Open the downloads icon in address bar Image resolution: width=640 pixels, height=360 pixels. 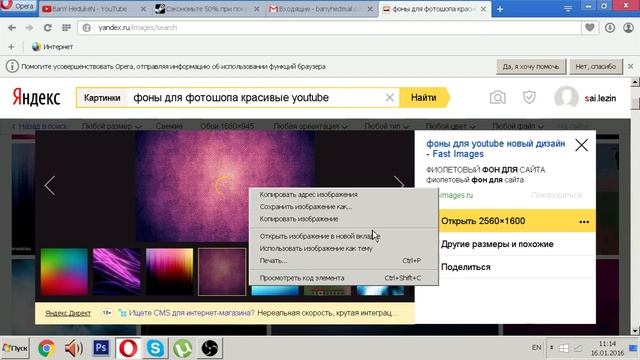click(610, 28)
